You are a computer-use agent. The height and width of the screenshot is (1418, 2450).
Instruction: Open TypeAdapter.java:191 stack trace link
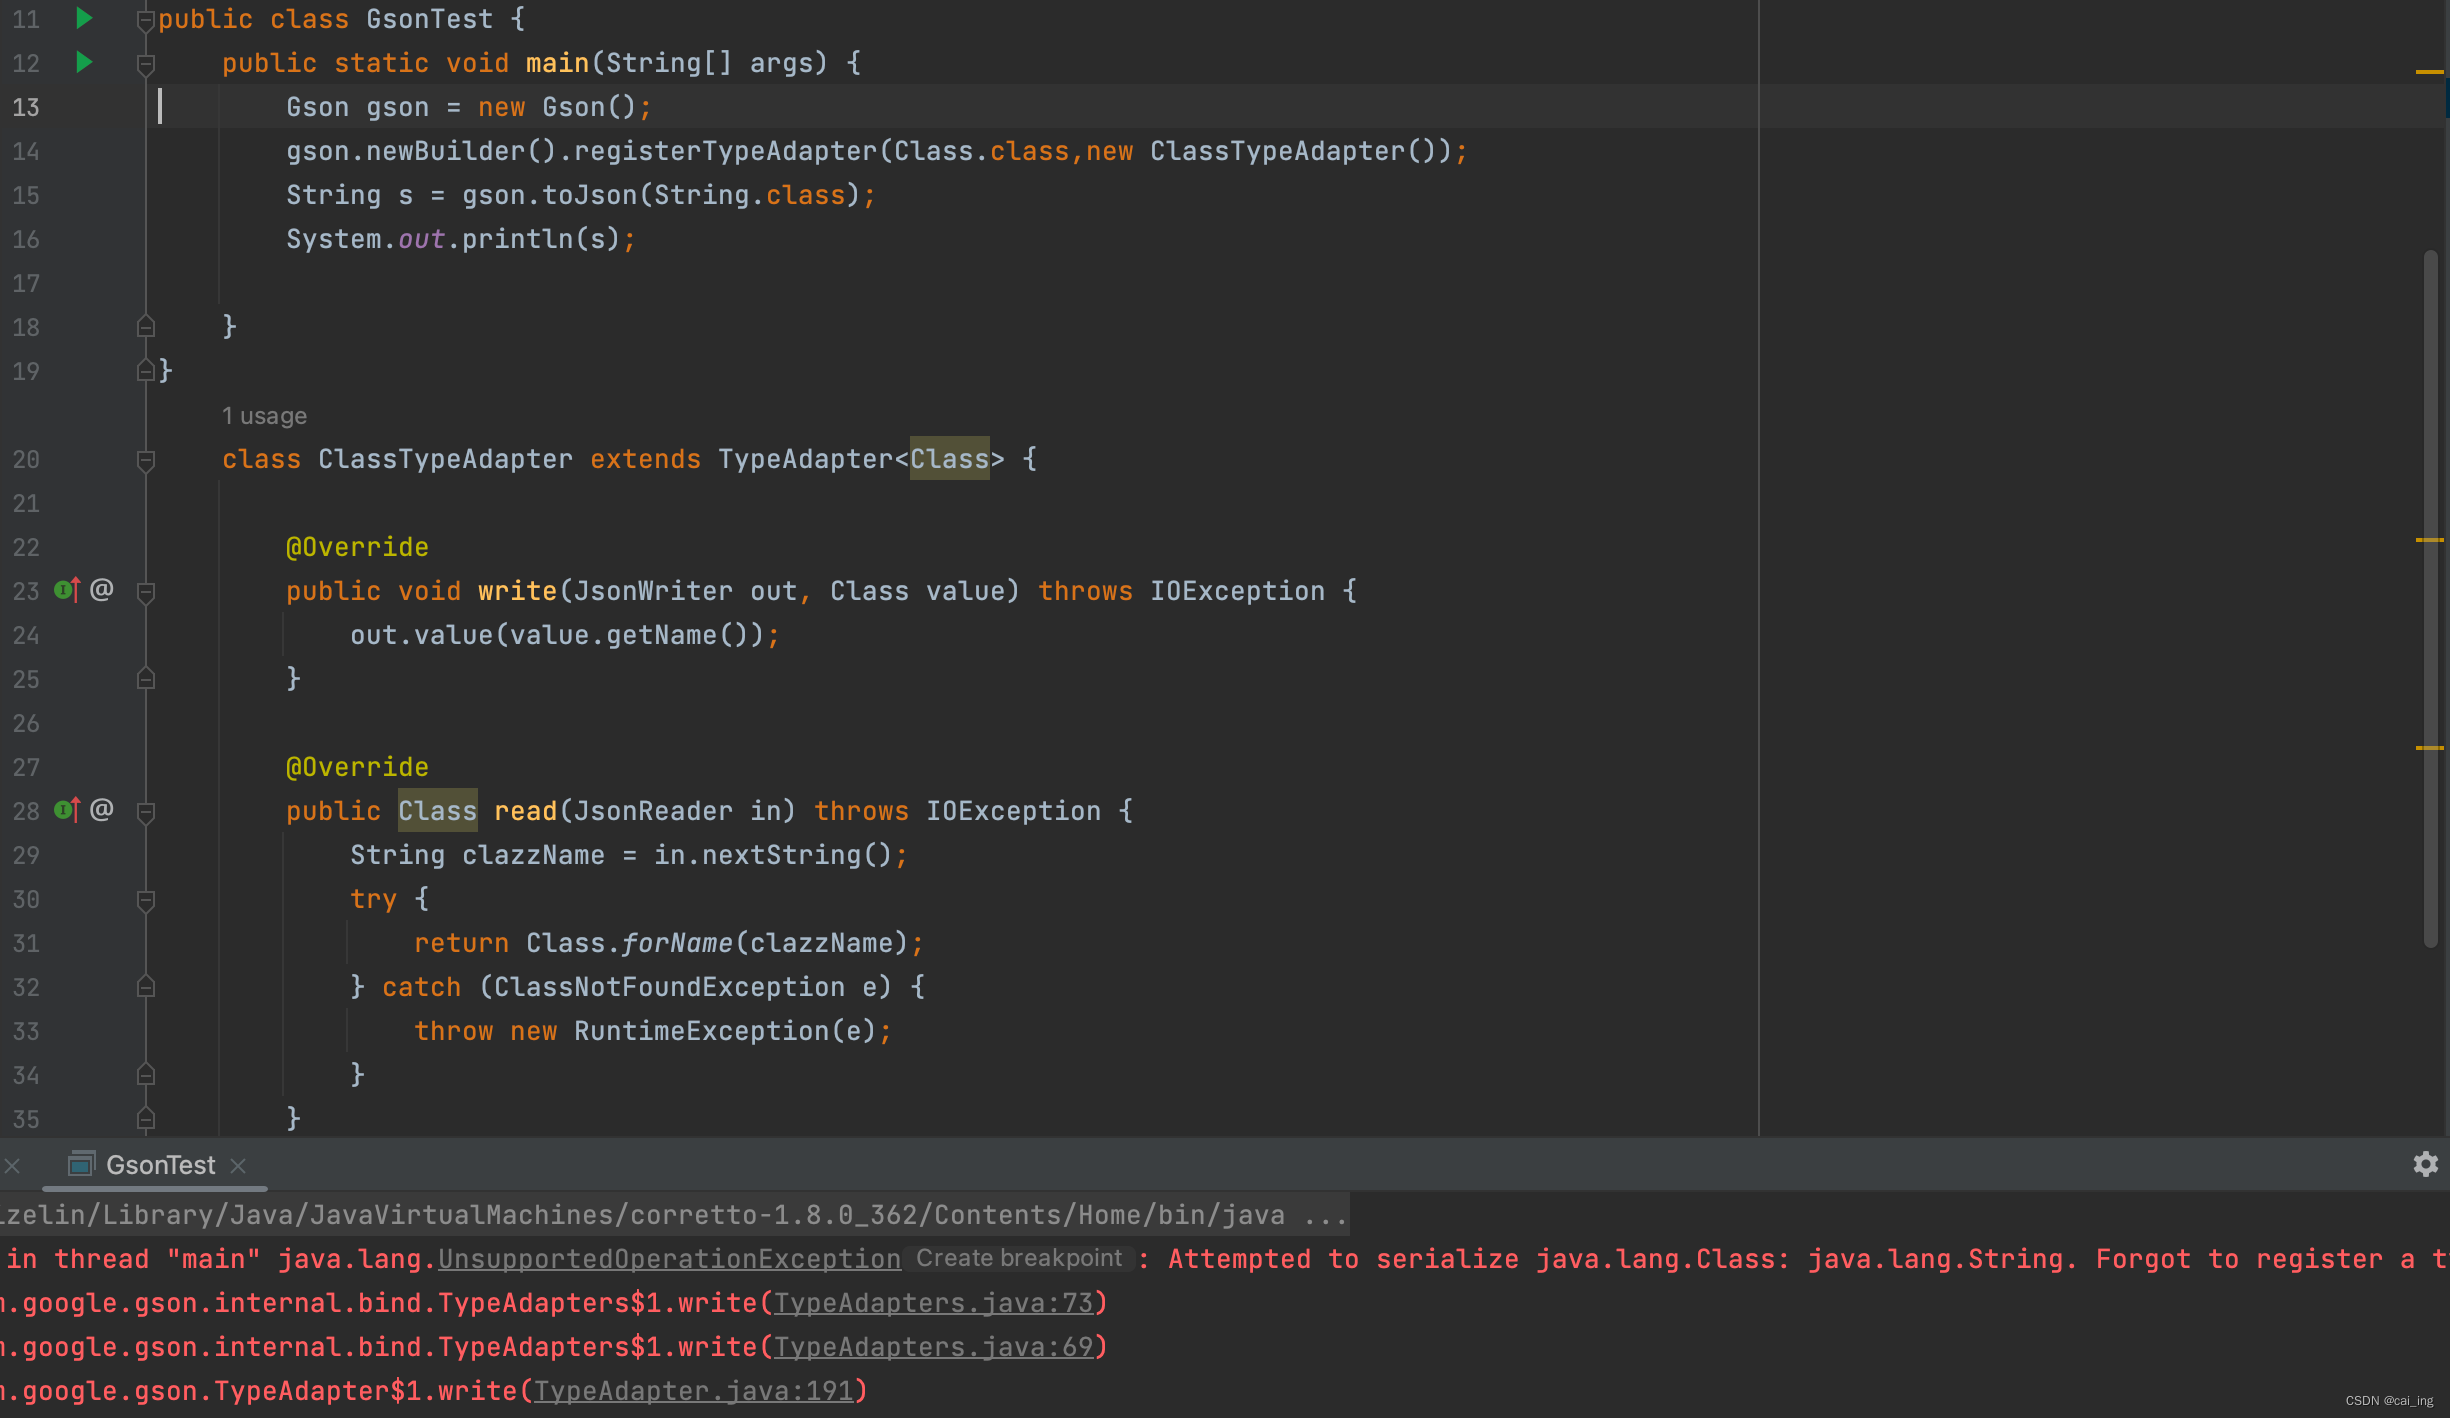tap(694, 1391)
